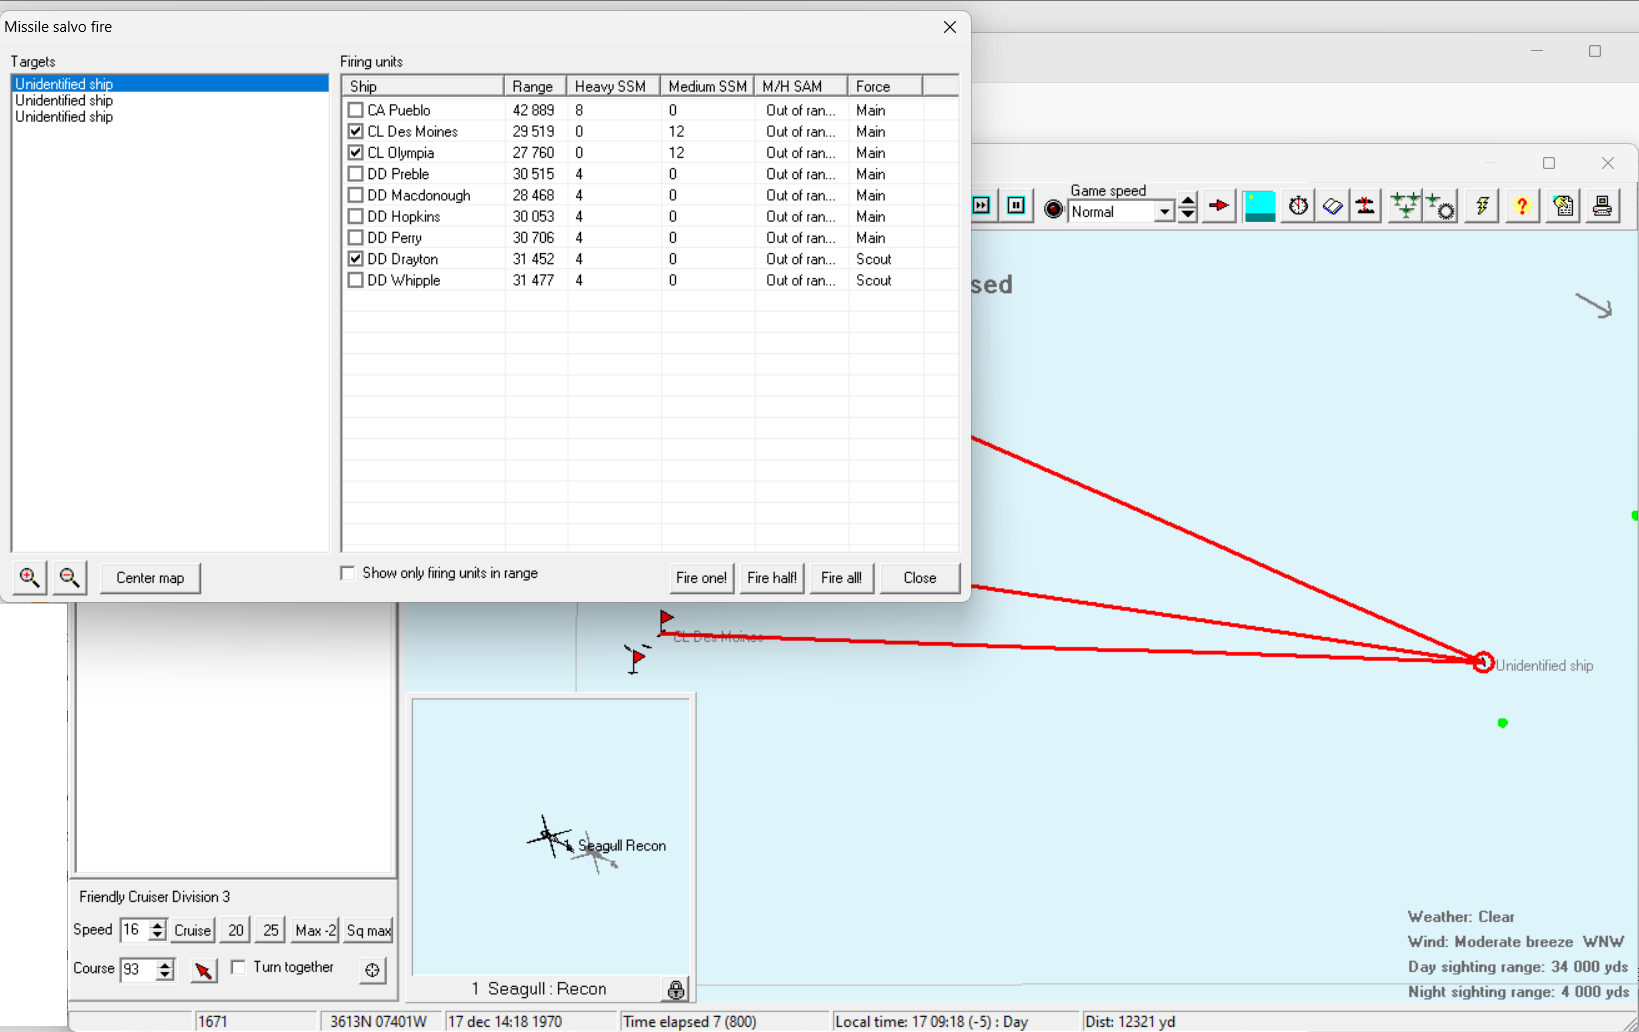
Task: Check the CA Pueblo firing unit checkbox
Action: (355, 110)
